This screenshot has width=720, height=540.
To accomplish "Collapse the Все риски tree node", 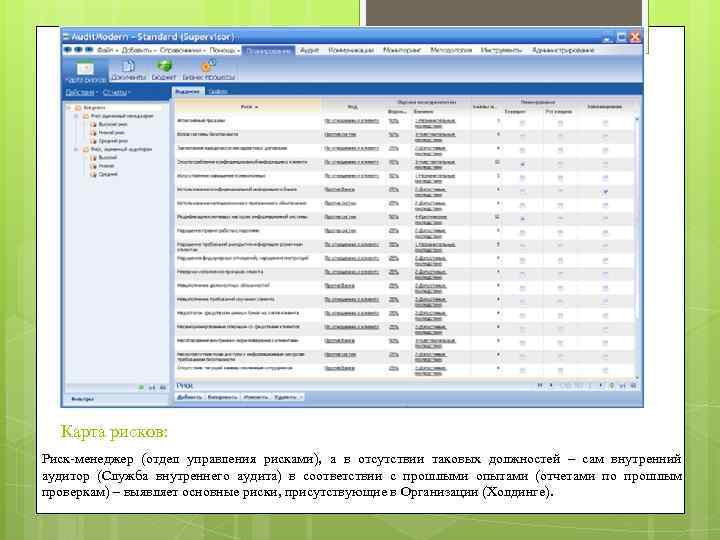I will click(x=69, y=108).
